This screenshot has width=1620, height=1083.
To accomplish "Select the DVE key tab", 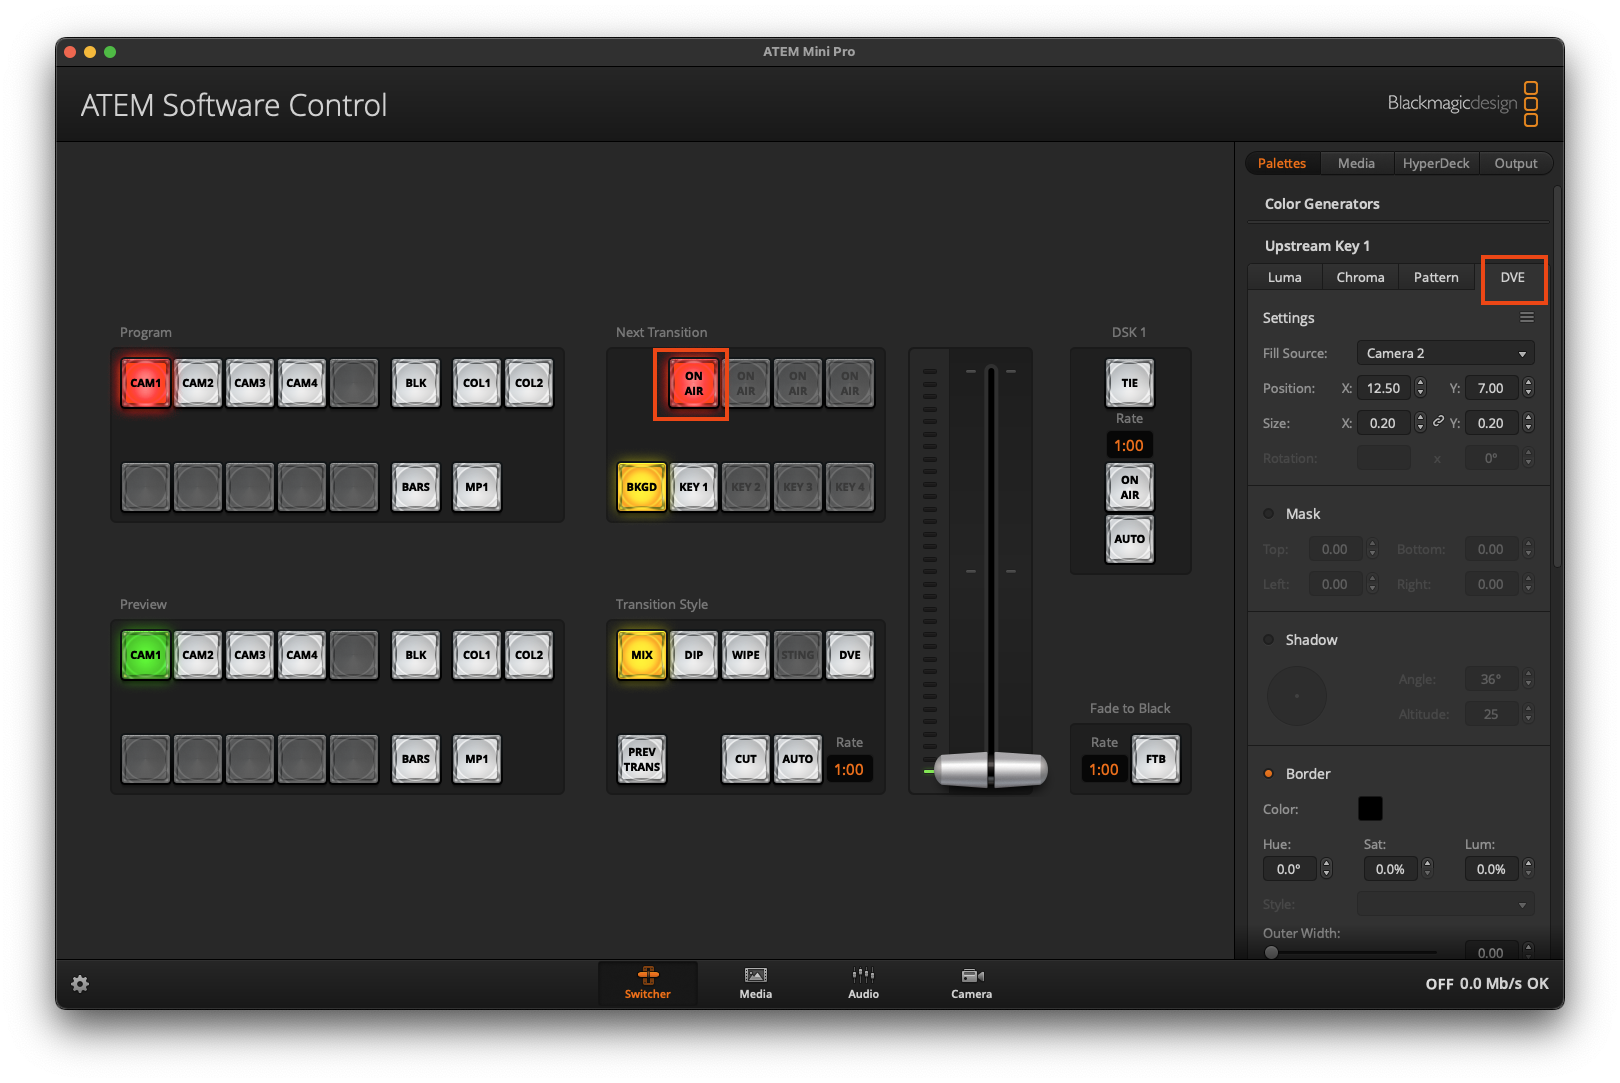I will pyautogui.click(x=1513, y=277).
